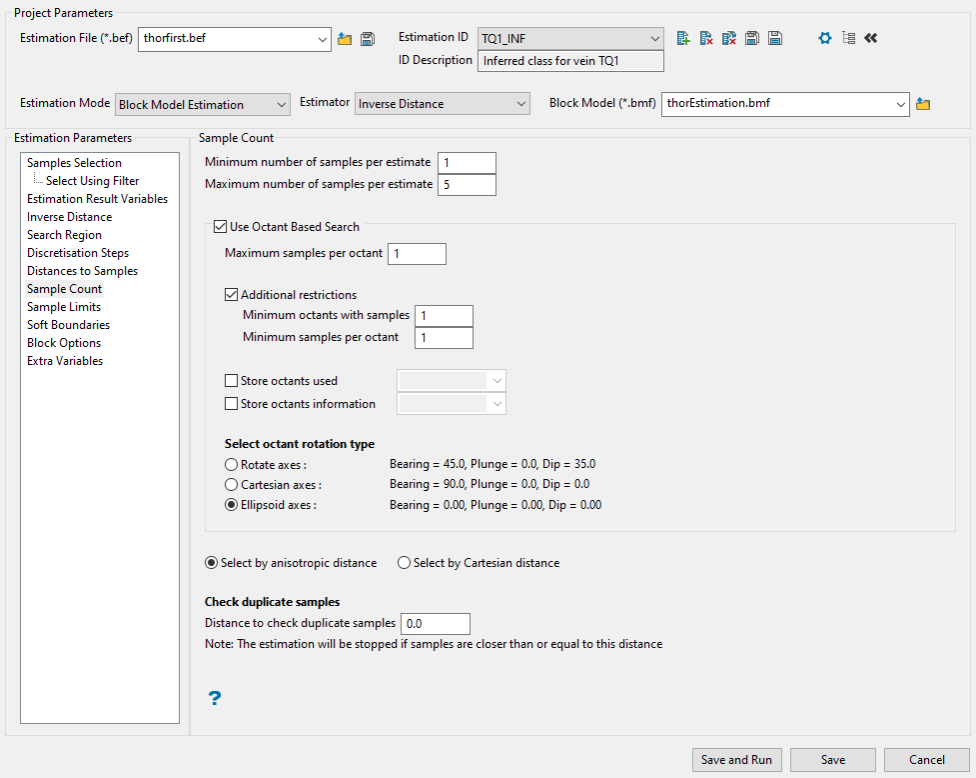976x778 pixels.
Task: Select the Rotate axes radio option
Action: (x=232, y=465)
